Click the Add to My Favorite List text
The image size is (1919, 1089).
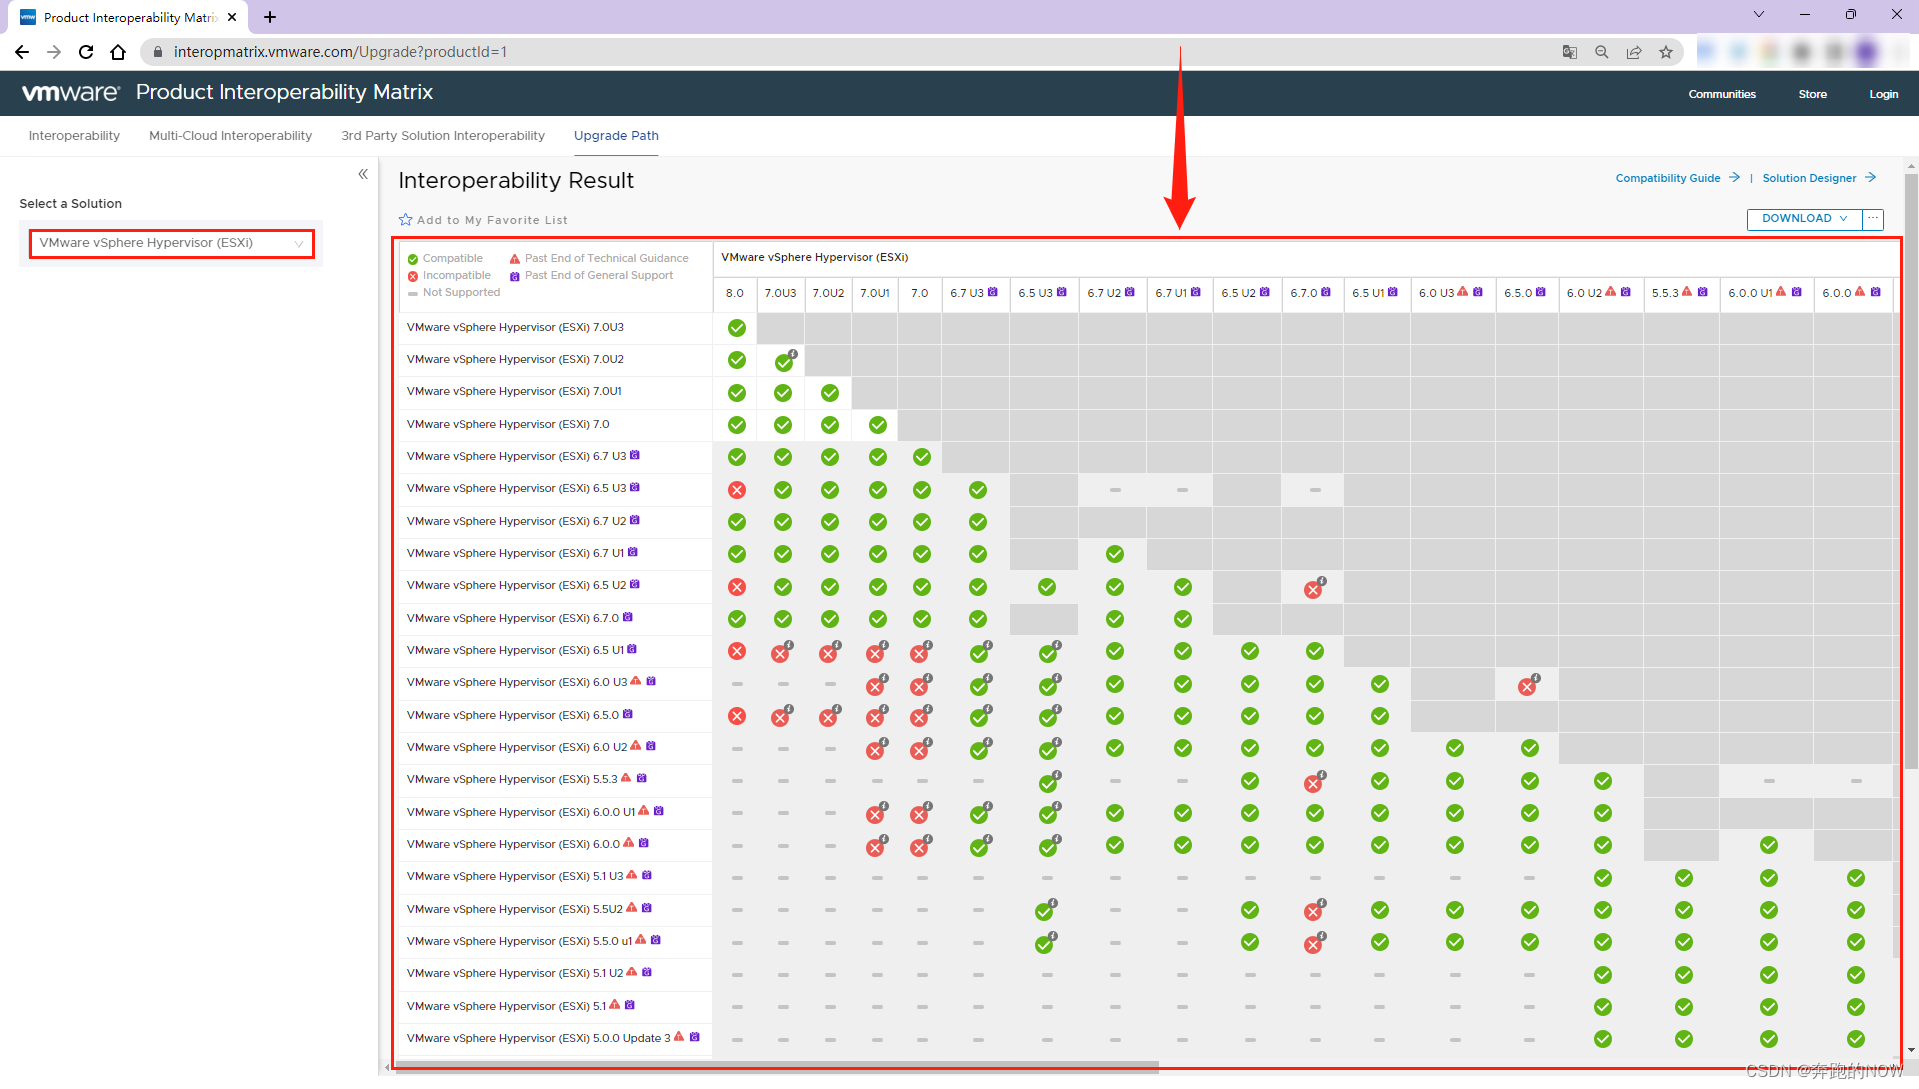click(492, 220)
